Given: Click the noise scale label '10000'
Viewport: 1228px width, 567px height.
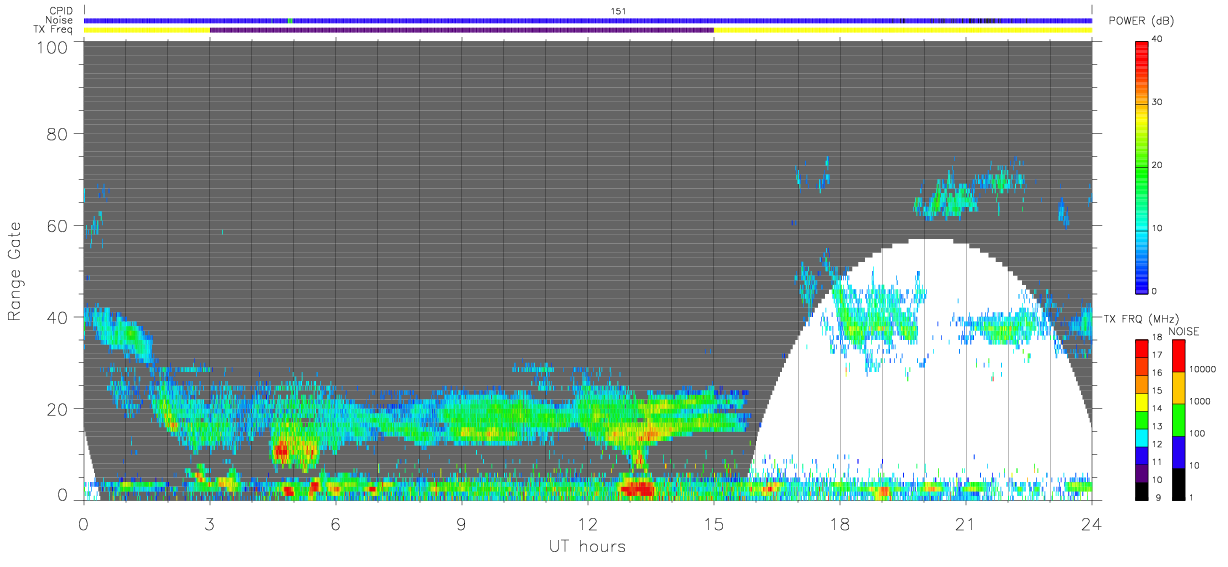Looking at the screenshot, I should click(1201, 370).
